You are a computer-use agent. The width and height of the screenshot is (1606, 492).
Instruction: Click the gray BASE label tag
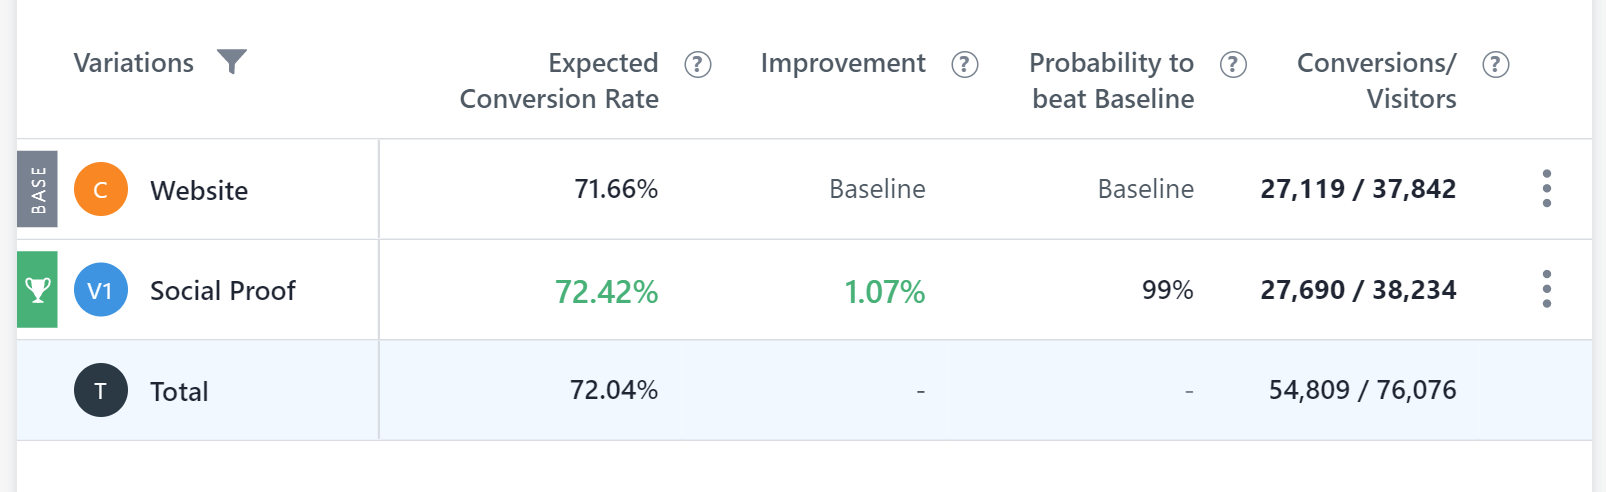(37, 189)
